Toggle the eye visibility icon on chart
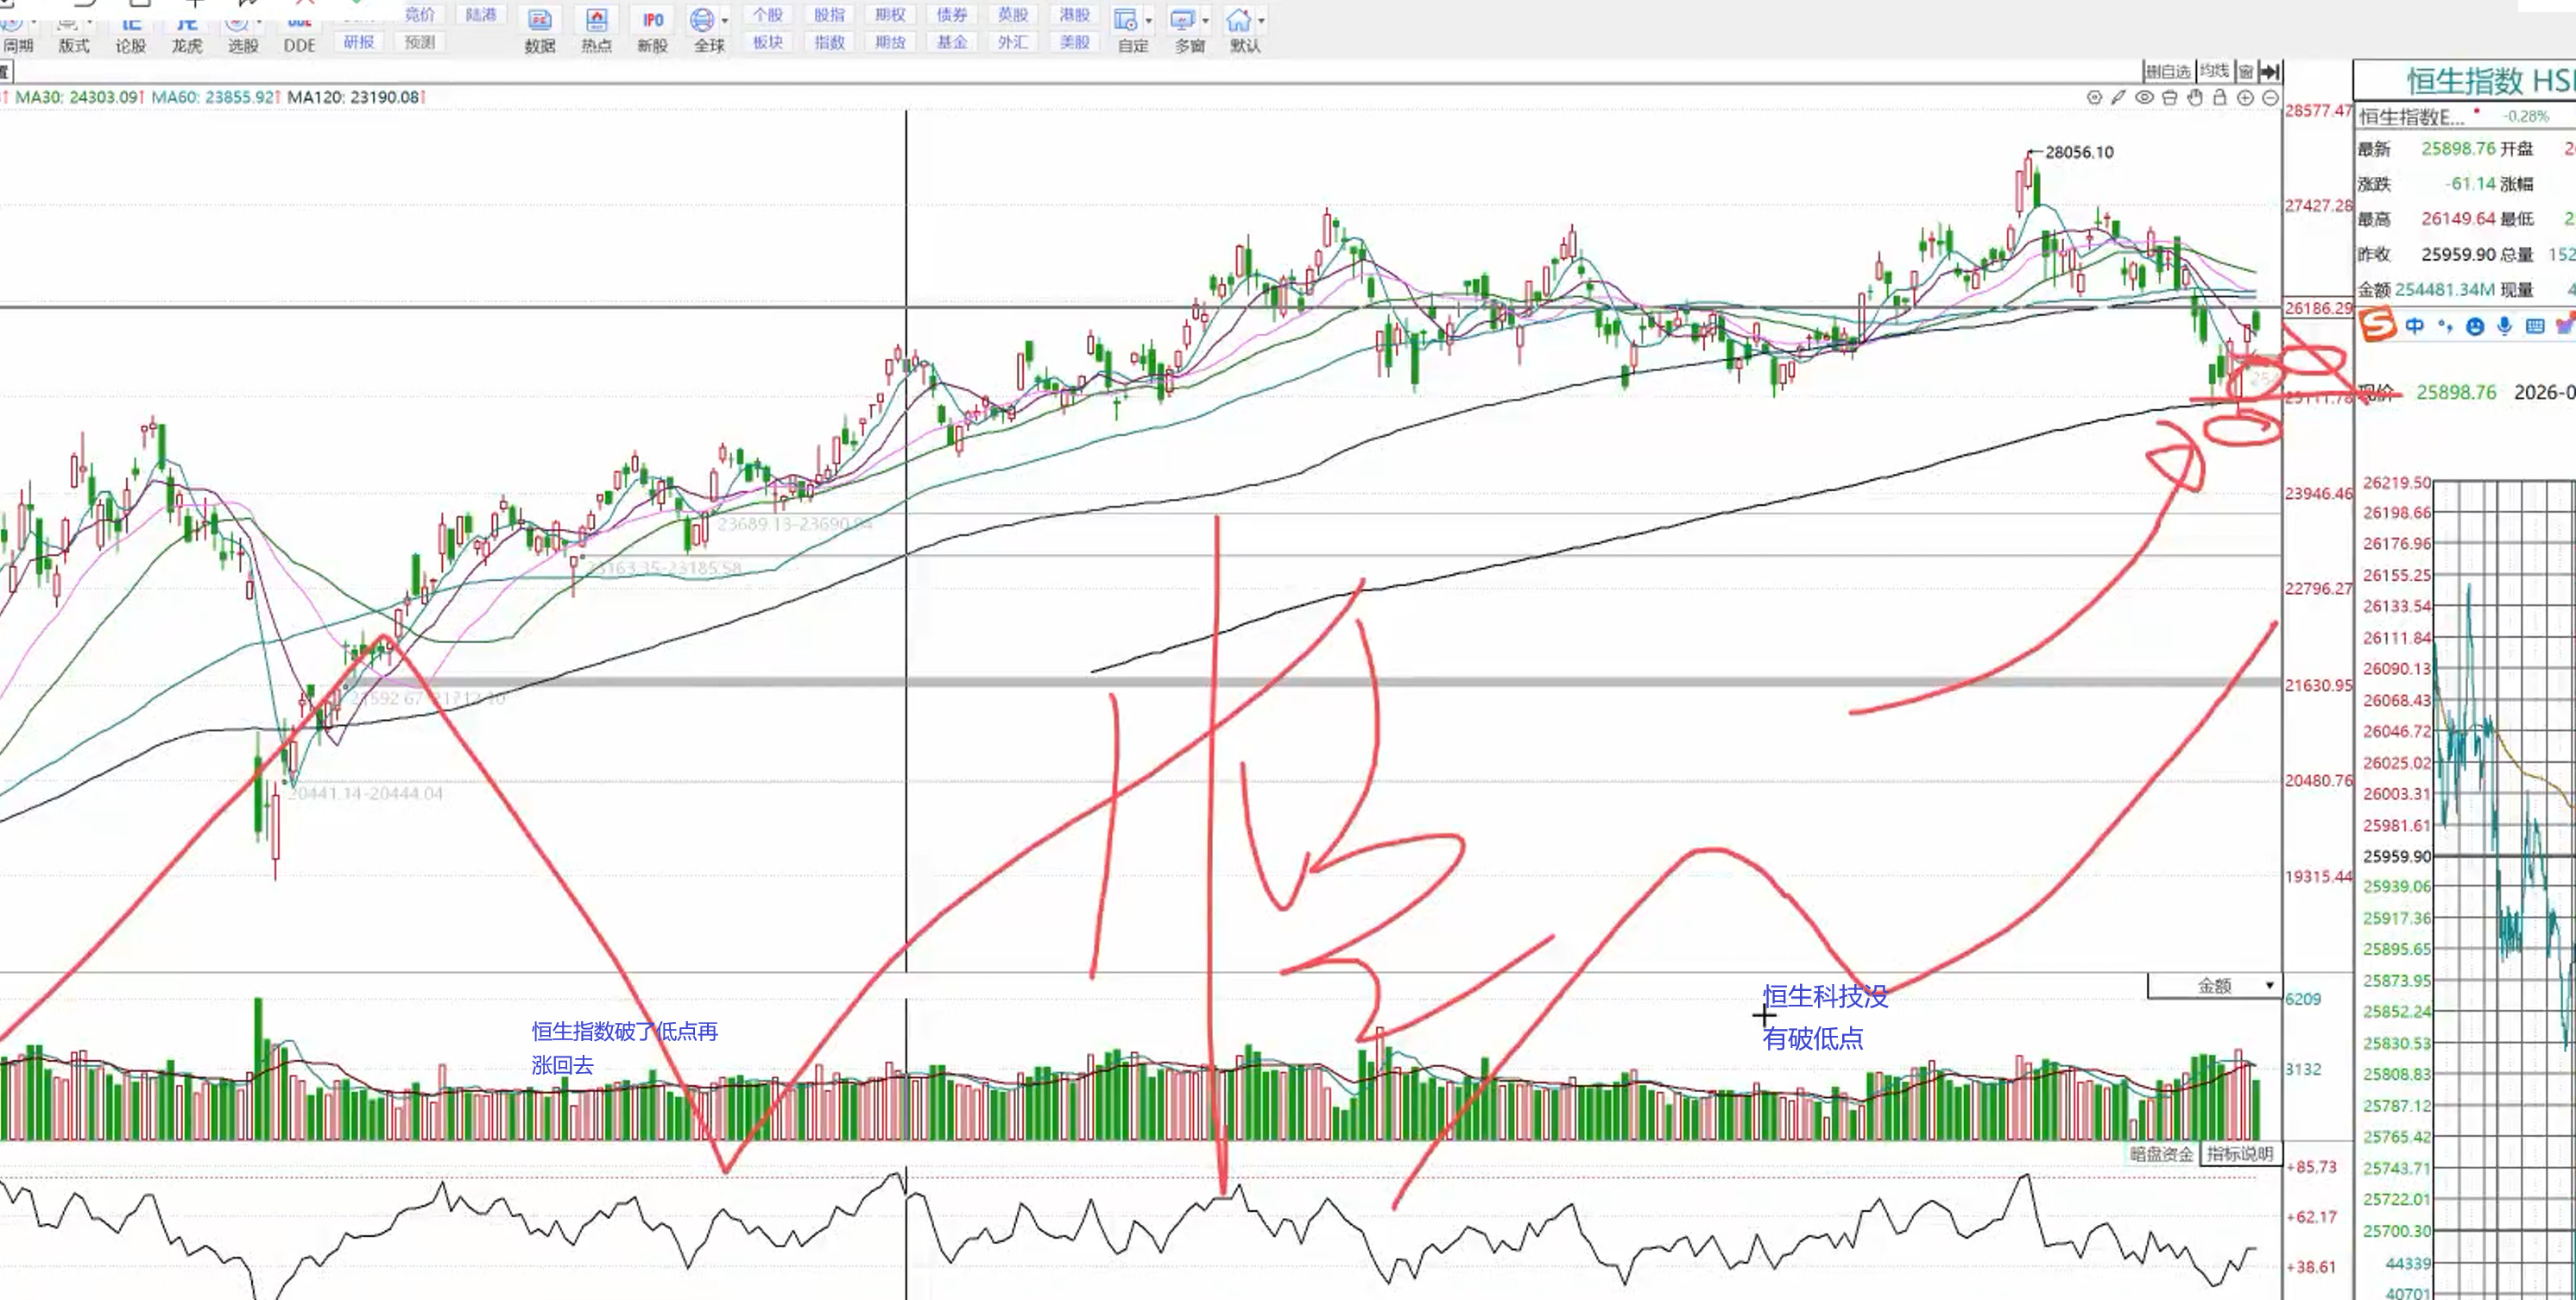Viewport: 2576px width, 1300px height. coord(2144,97)
